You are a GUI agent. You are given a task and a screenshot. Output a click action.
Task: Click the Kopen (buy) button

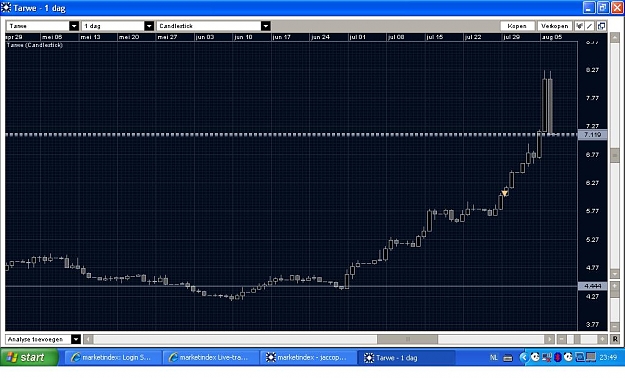[x=517, y=26]
